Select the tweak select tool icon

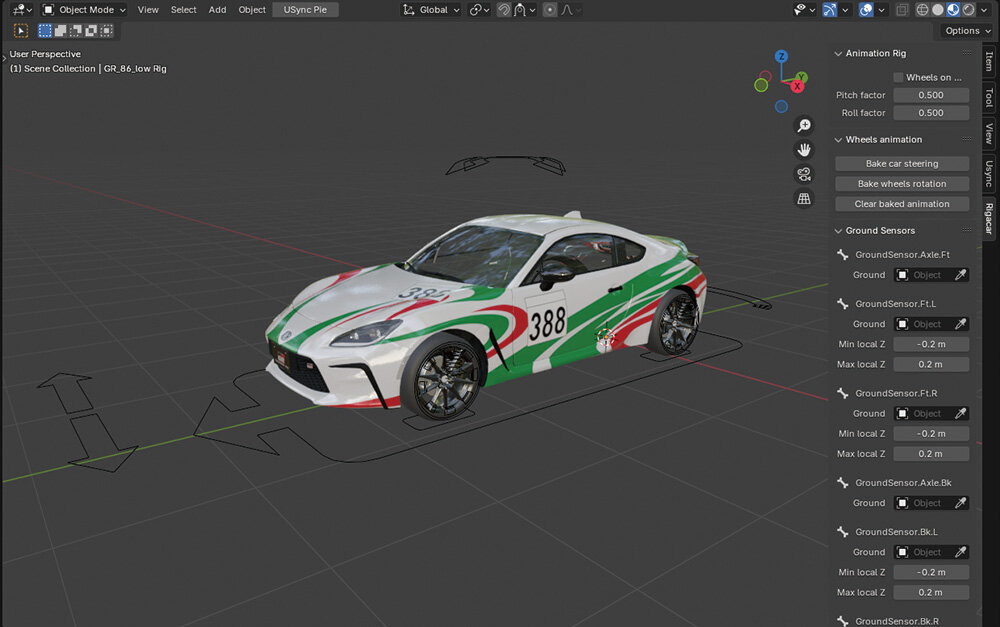[20, 31]
